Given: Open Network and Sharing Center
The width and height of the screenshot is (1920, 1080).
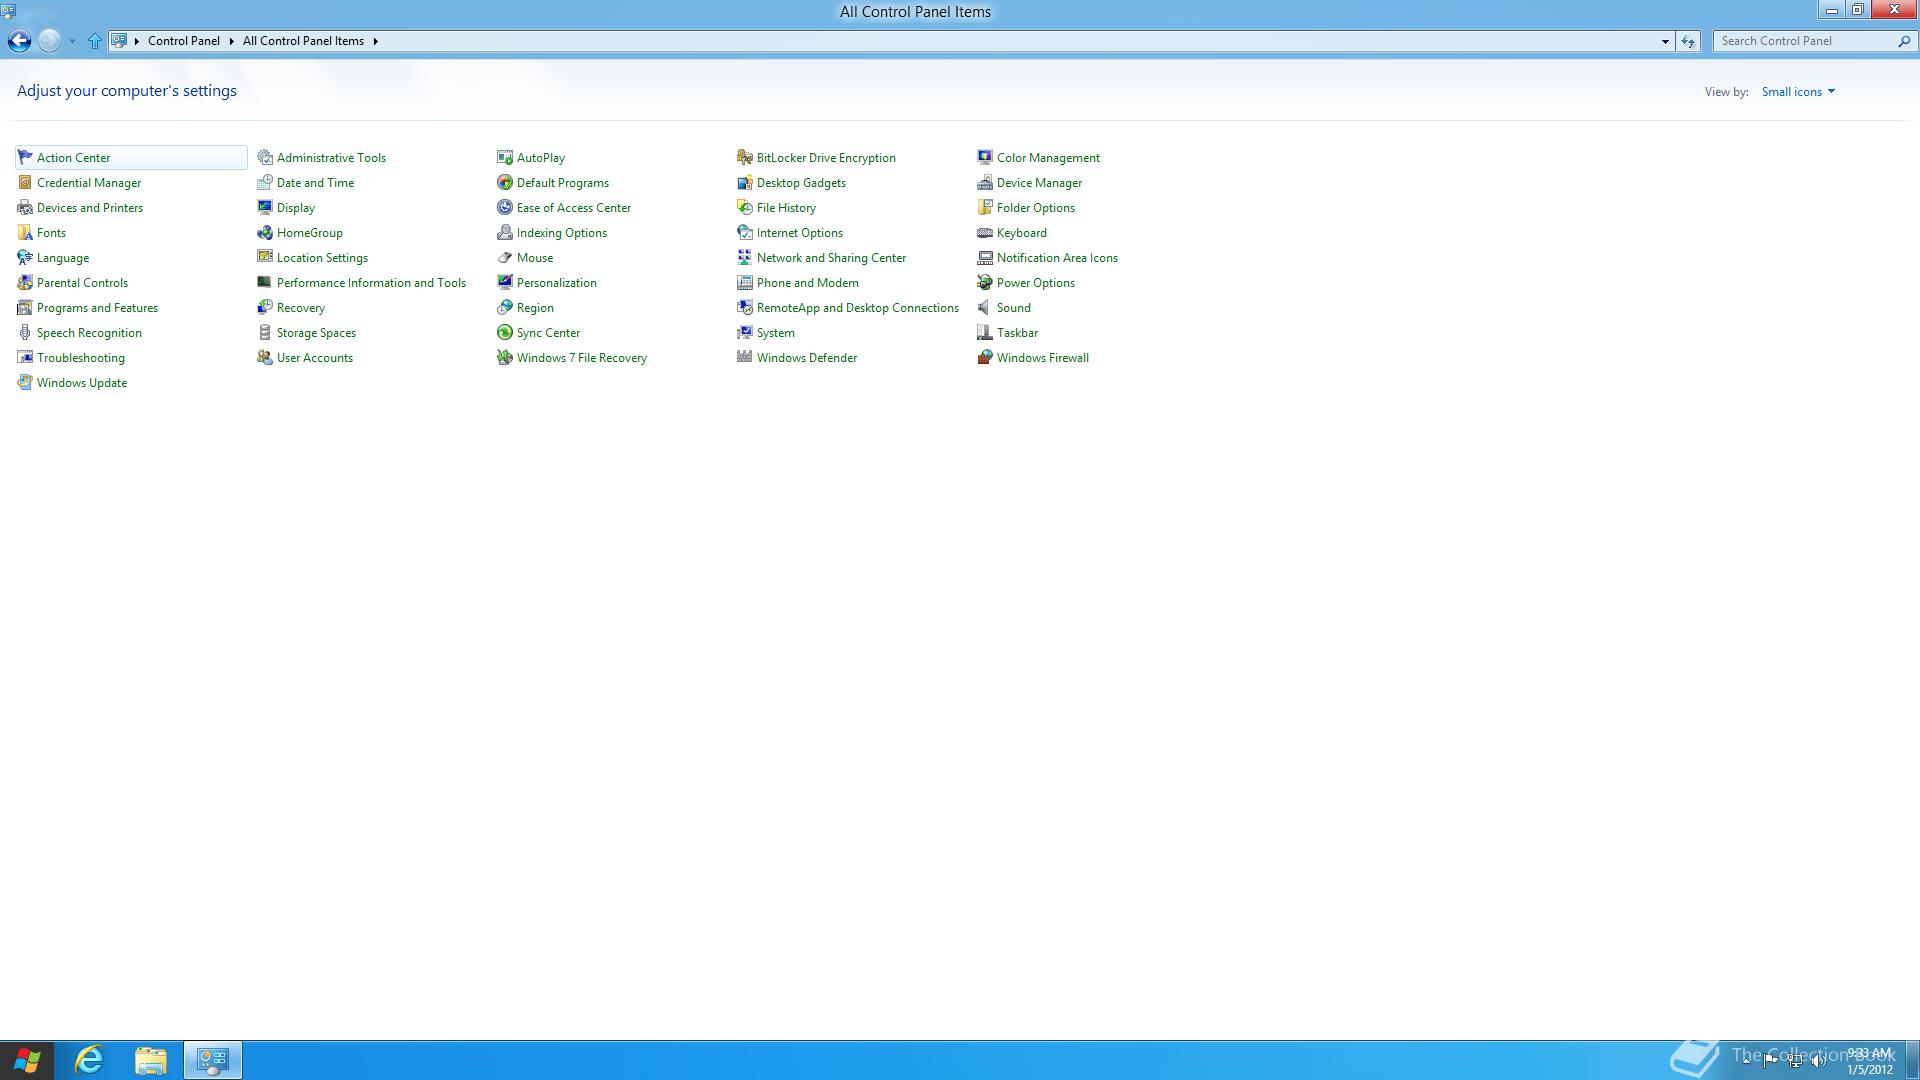Looking at the screenshot, I should click(x=831, y=258).
